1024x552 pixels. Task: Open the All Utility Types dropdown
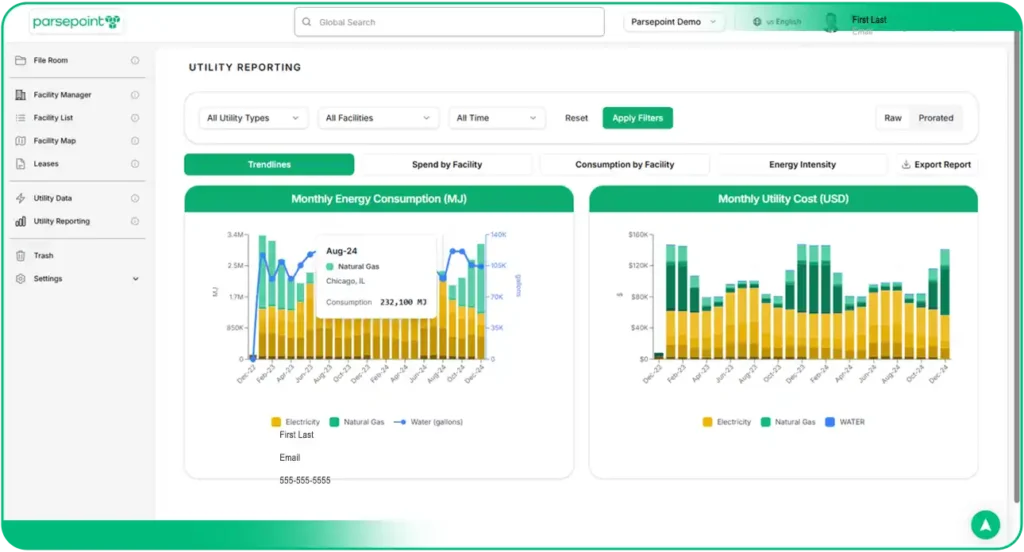(x=253, y=118)
